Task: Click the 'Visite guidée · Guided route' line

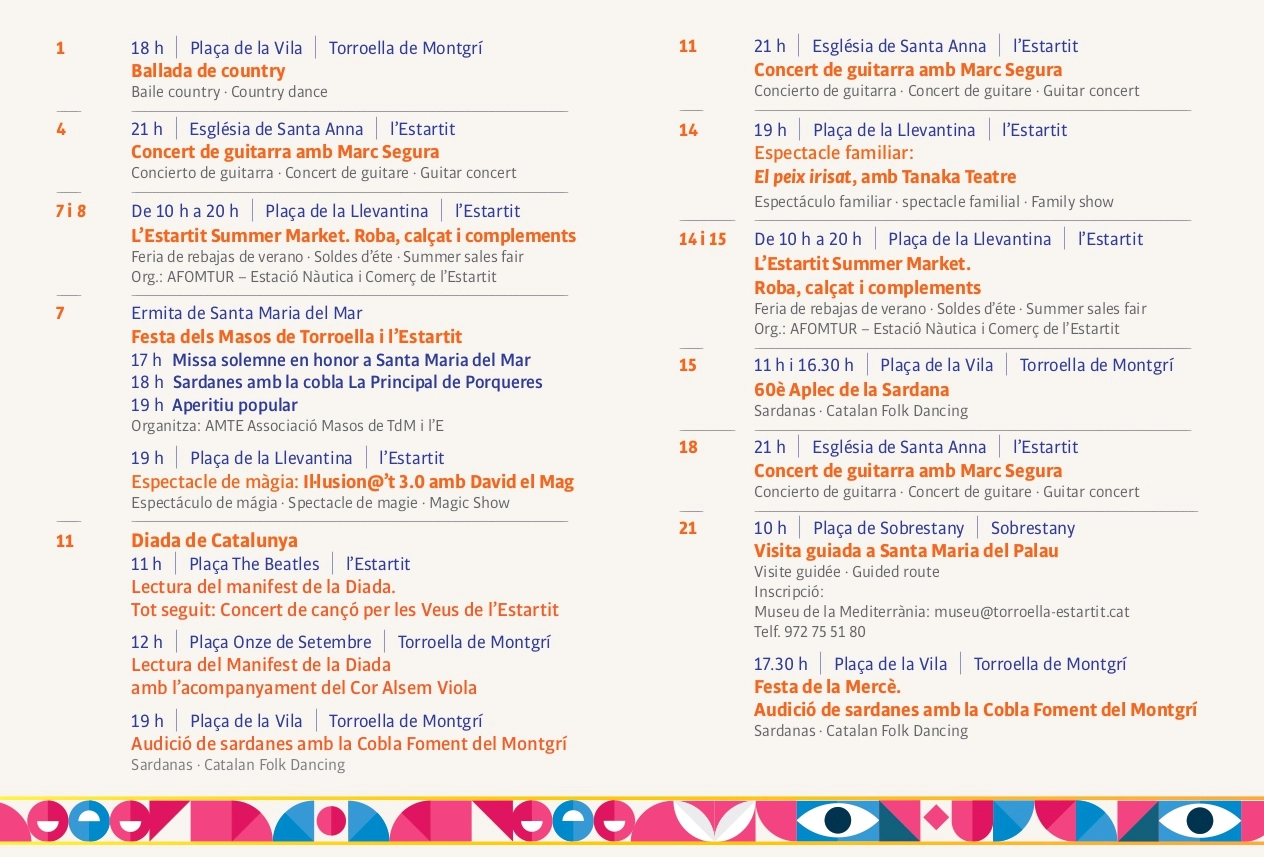Action: pos(847,572)
